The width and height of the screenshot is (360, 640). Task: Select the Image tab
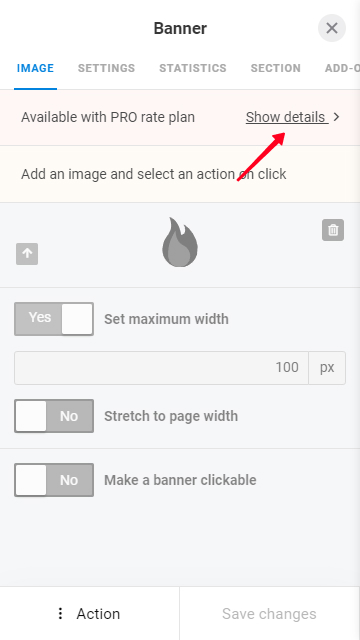pos(36,68)
